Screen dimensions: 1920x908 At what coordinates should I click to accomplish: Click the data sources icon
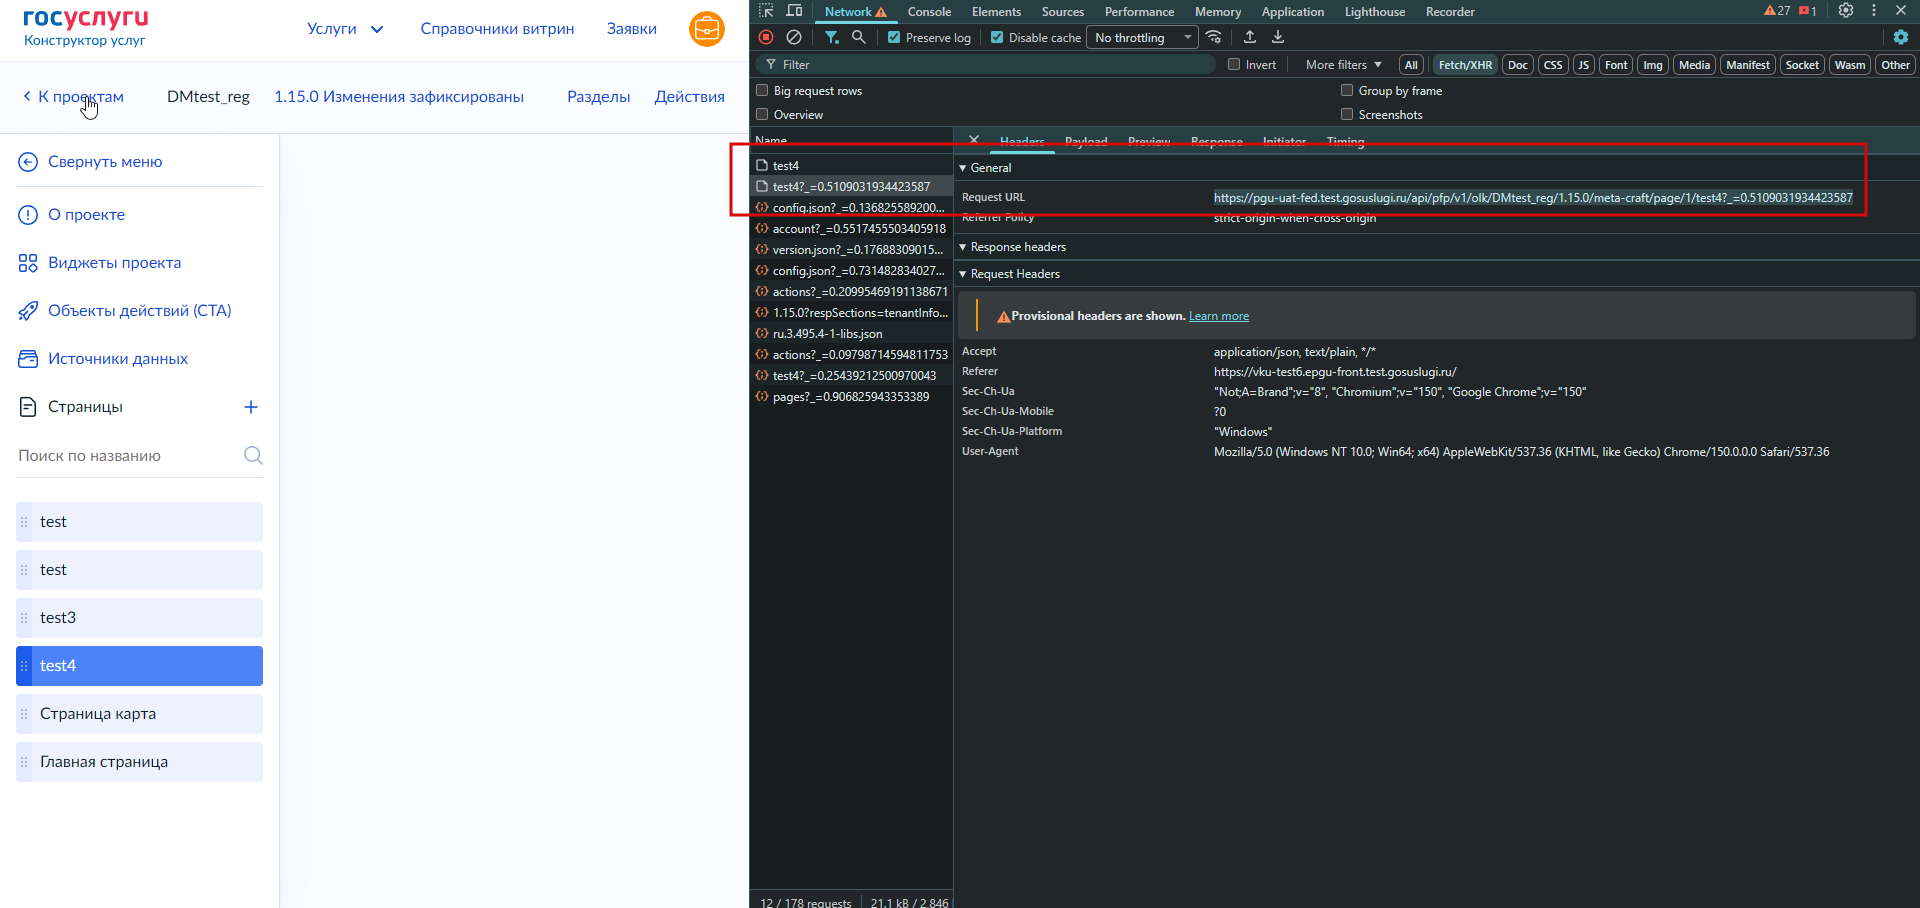[28, 359]
